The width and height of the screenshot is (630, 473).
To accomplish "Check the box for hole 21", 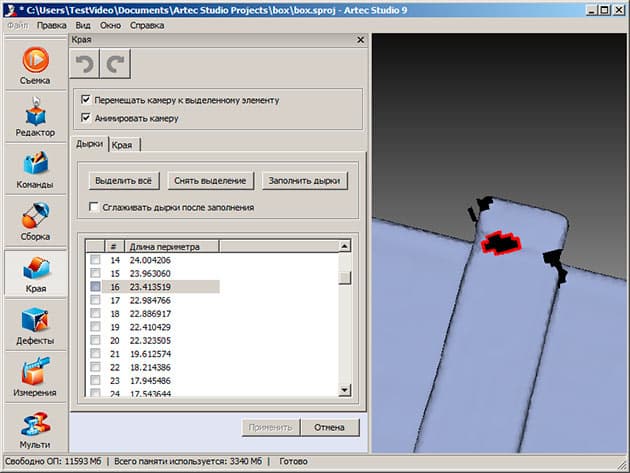I will pos(95,354).
